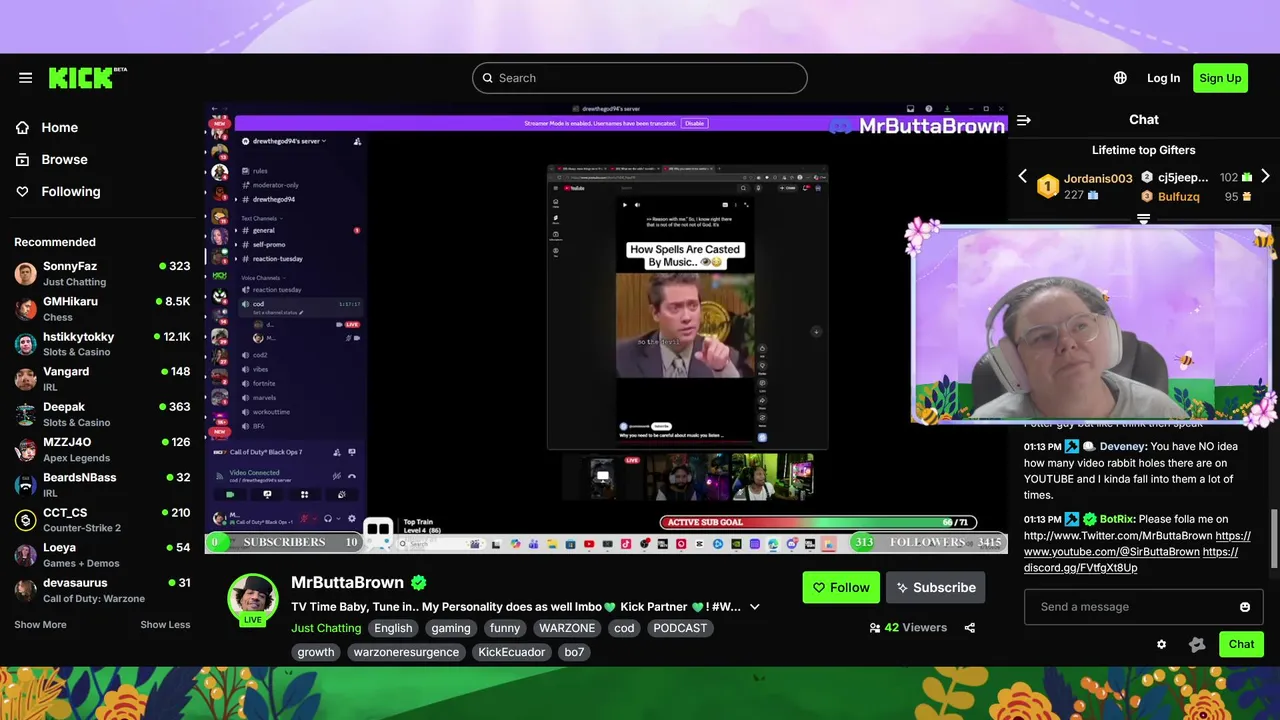Select the KickEcuador tag
The image size is (1280, 720).
(x=512, y=652)
